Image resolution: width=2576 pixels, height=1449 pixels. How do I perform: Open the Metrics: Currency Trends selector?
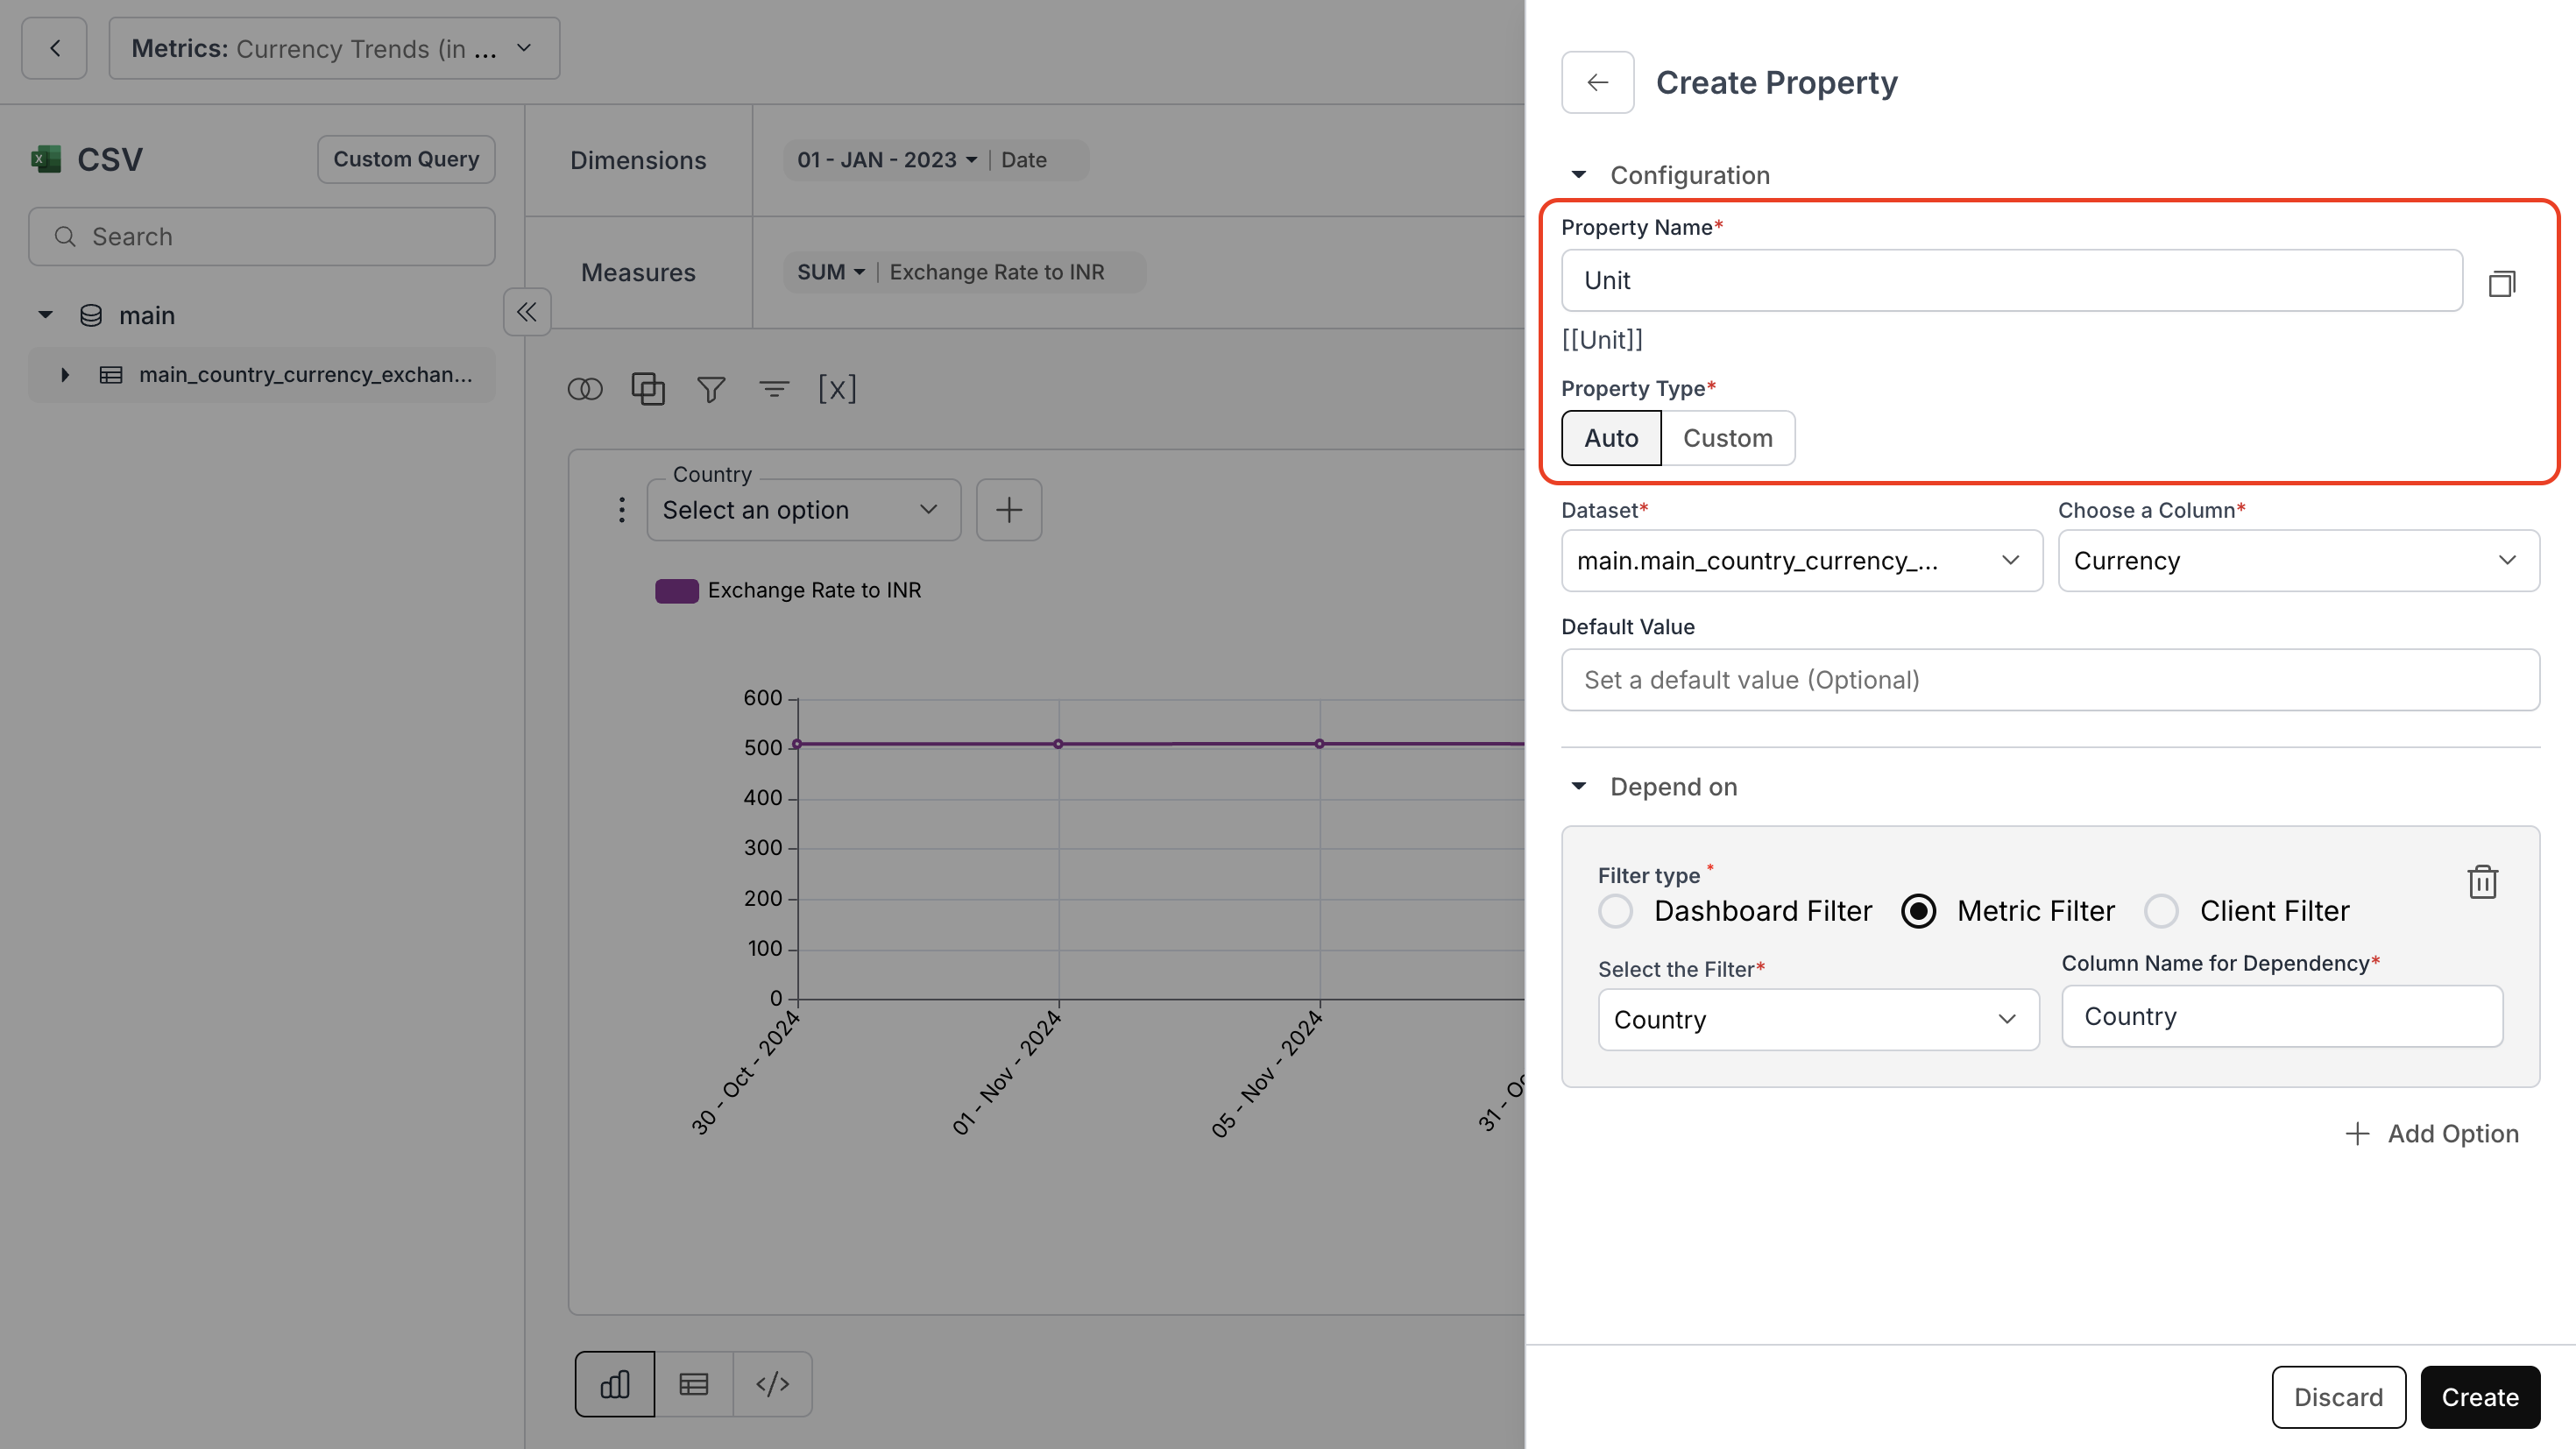[x=334, y=48]
